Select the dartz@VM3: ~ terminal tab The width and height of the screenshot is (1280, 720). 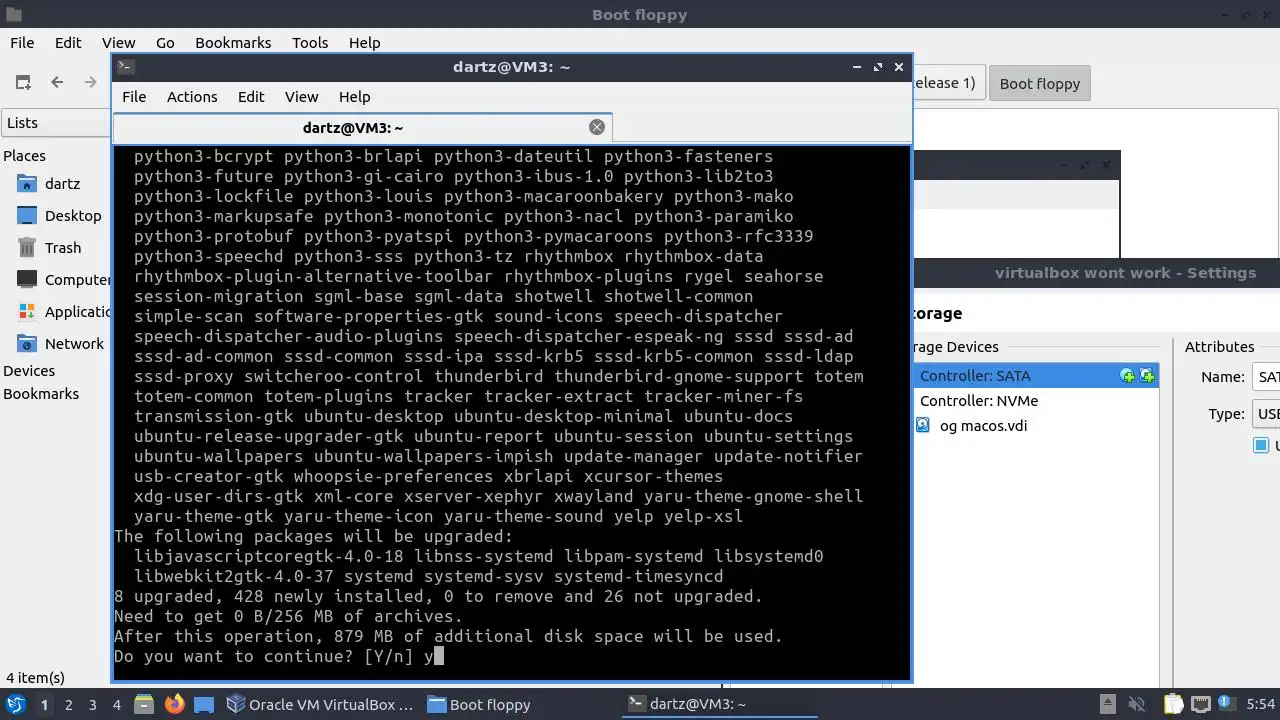click(x=362, y=128)
